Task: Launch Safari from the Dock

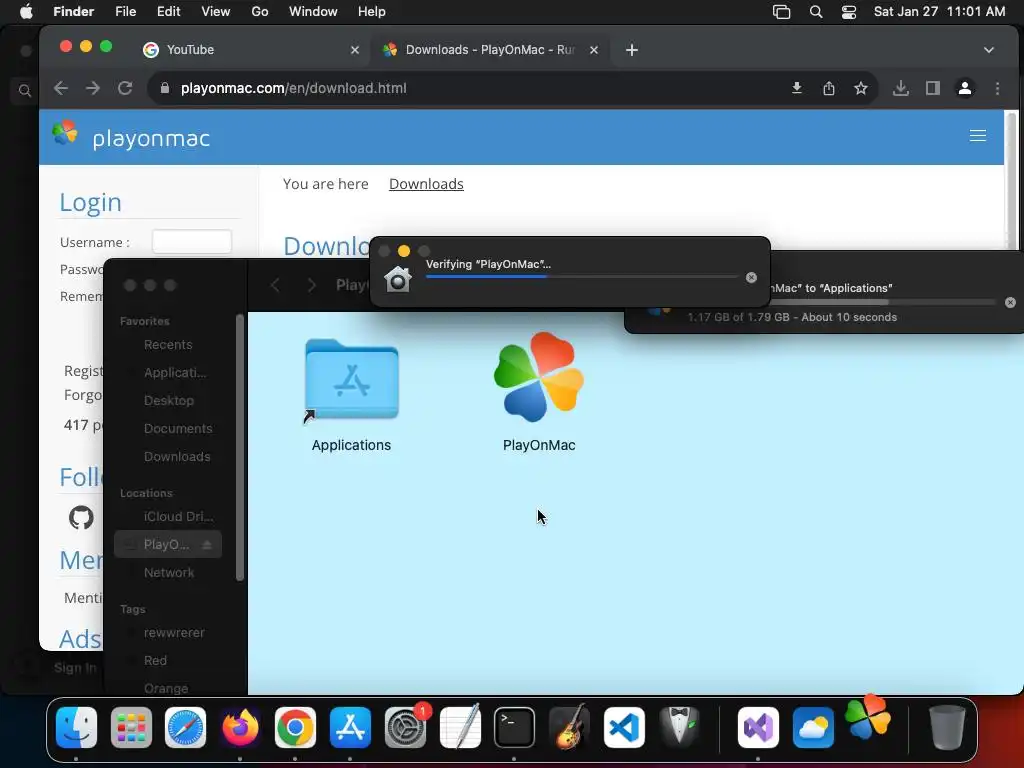Action: tap(185, 728)
